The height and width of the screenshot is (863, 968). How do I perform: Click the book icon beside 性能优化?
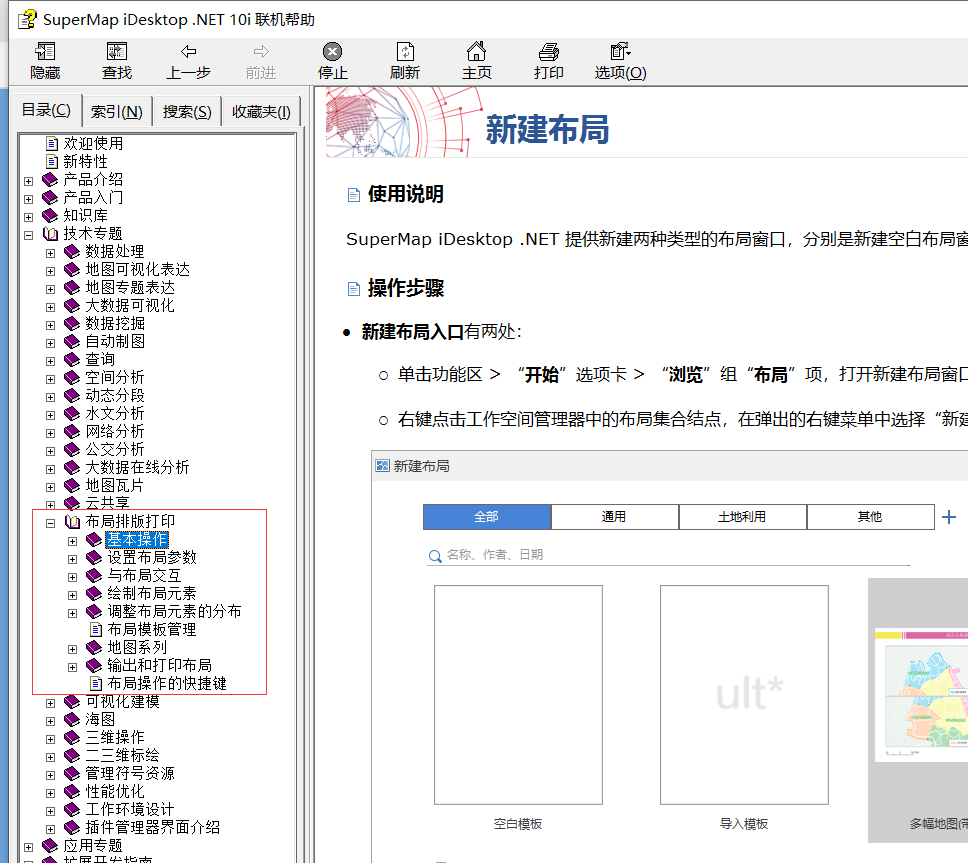pos(72,791)
